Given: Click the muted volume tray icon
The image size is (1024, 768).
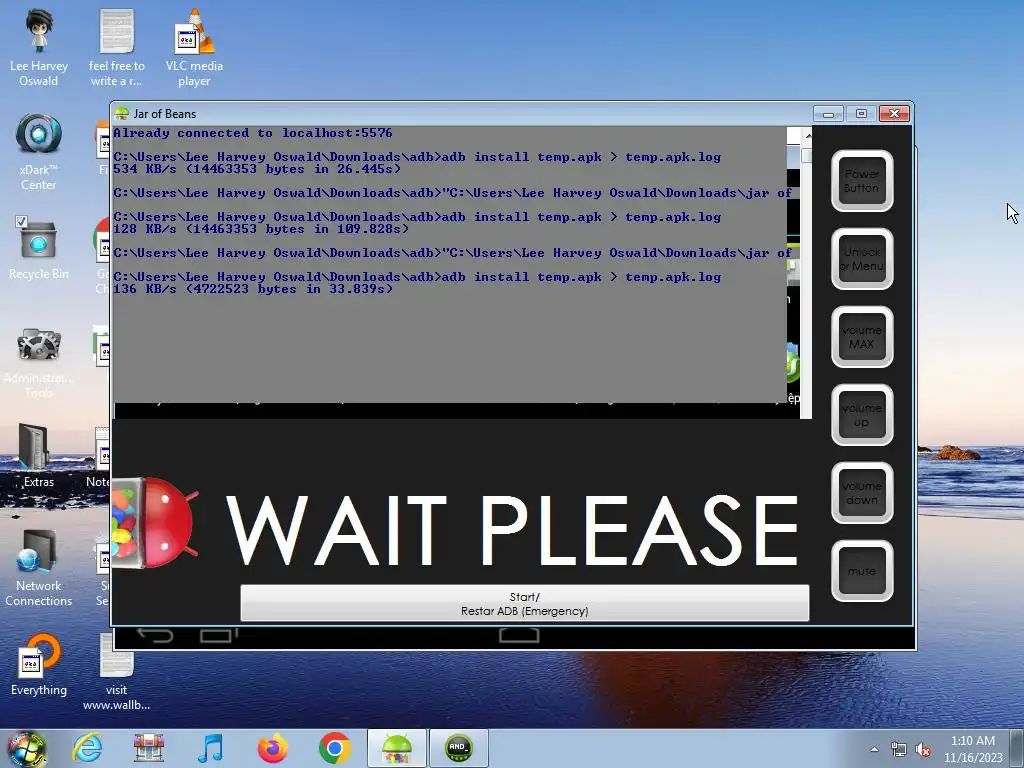Looking at the screenshot, I should click(923, 750).
